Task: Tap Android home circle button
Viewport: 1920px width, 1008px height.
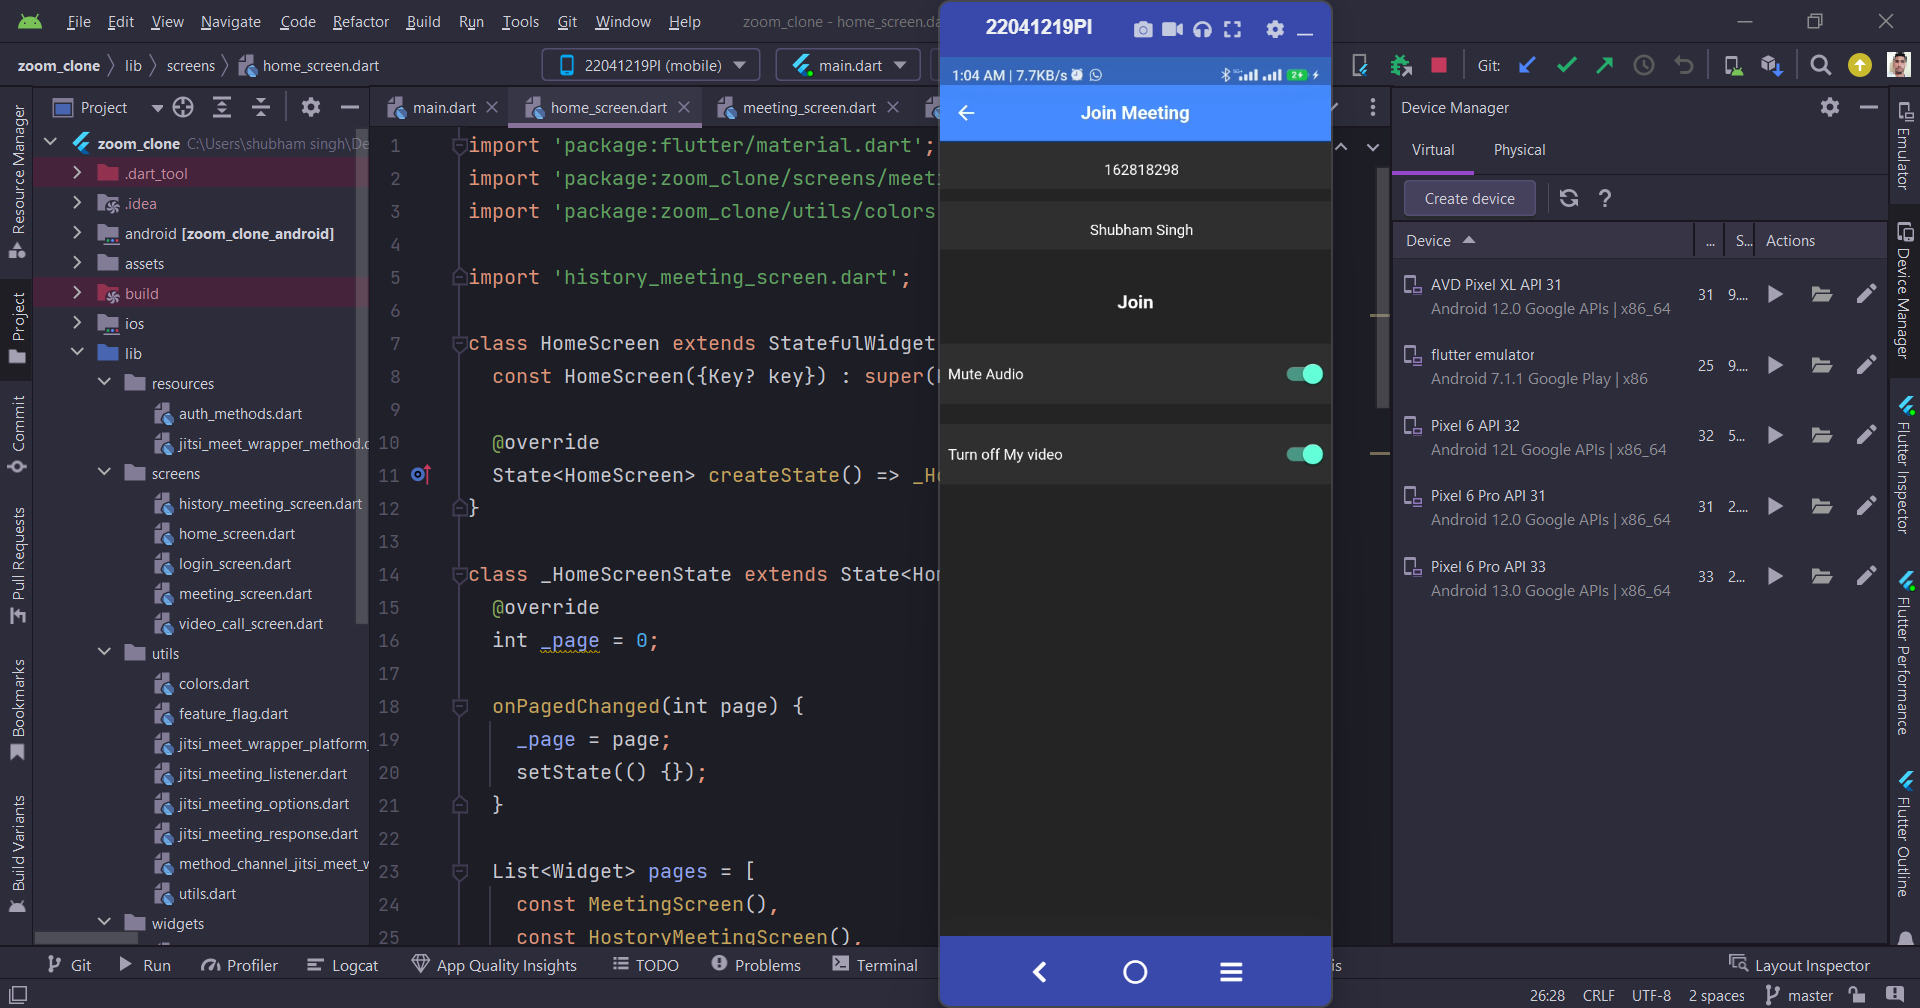Action: click(x=1135, y=971)
